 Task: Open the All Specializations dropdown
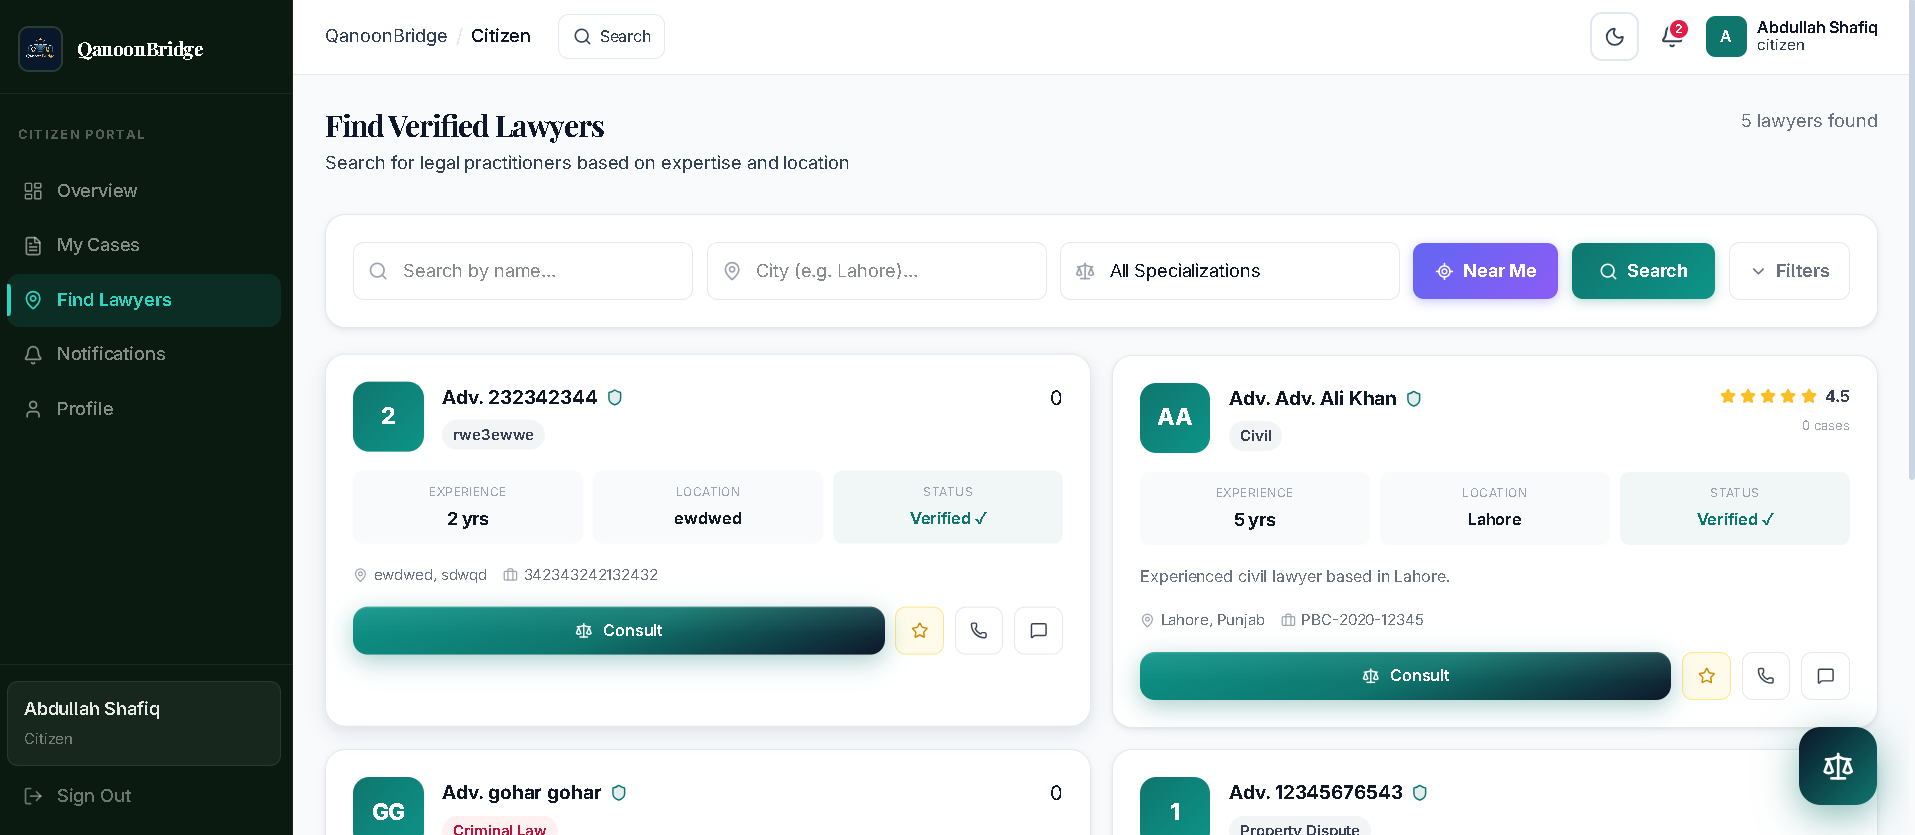1230,271
